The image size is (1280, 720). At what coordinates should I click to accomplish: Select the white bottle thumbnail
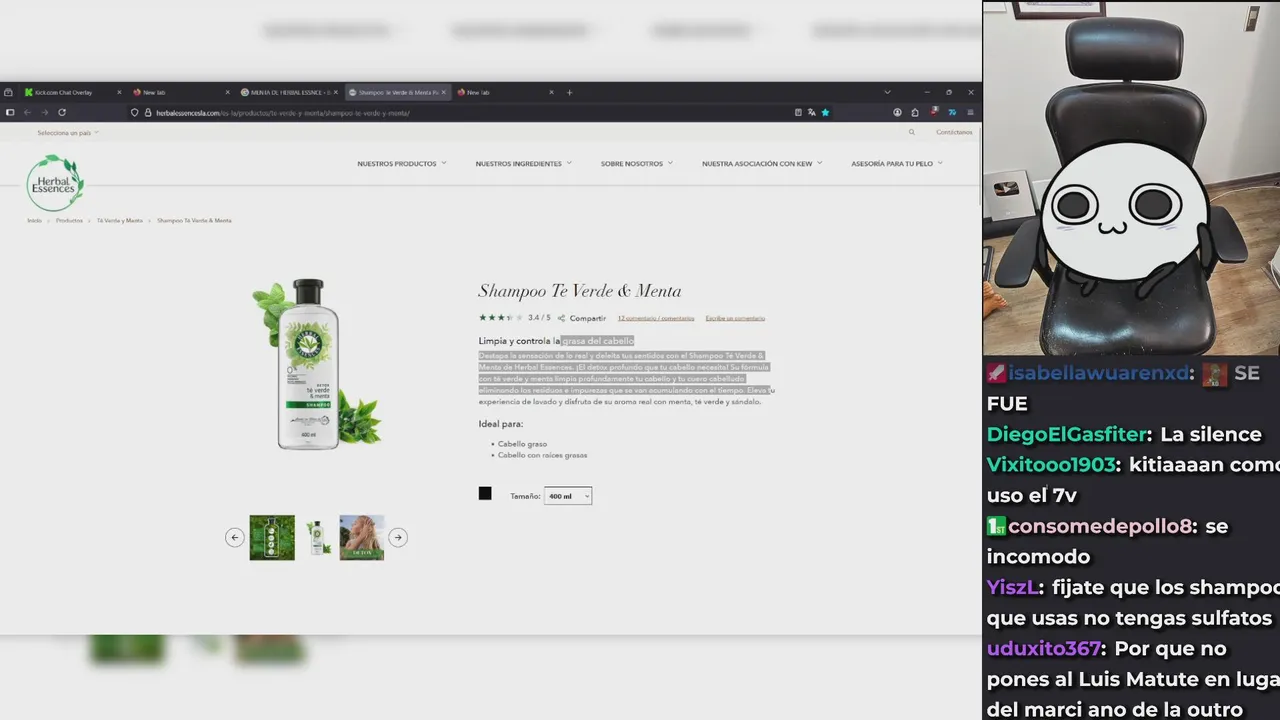tap(318, 537)
